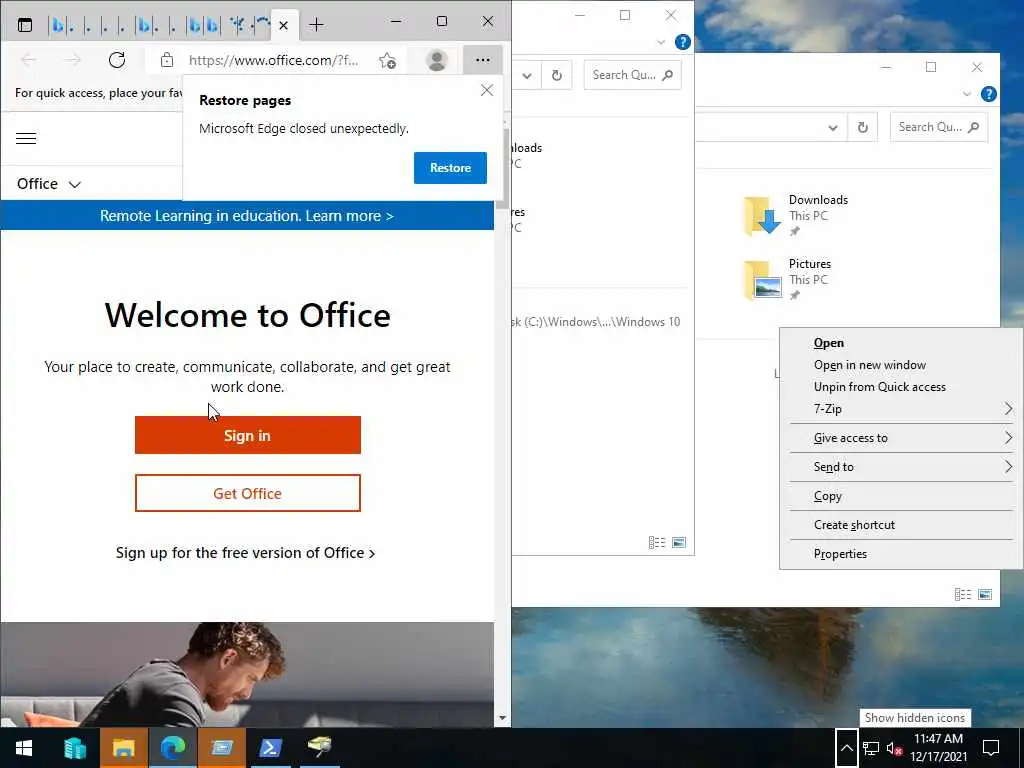The height and width of the screenshot is (768, 1024).
Task: Open Remote Learning in education link
Action: click(247, 216)
